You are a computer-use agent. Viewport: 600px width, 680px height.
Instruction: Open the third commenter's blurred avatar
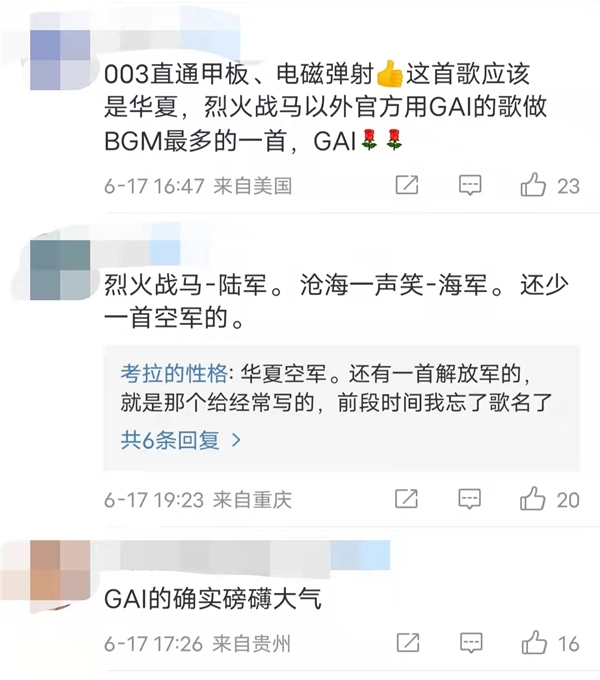[60, 570]
